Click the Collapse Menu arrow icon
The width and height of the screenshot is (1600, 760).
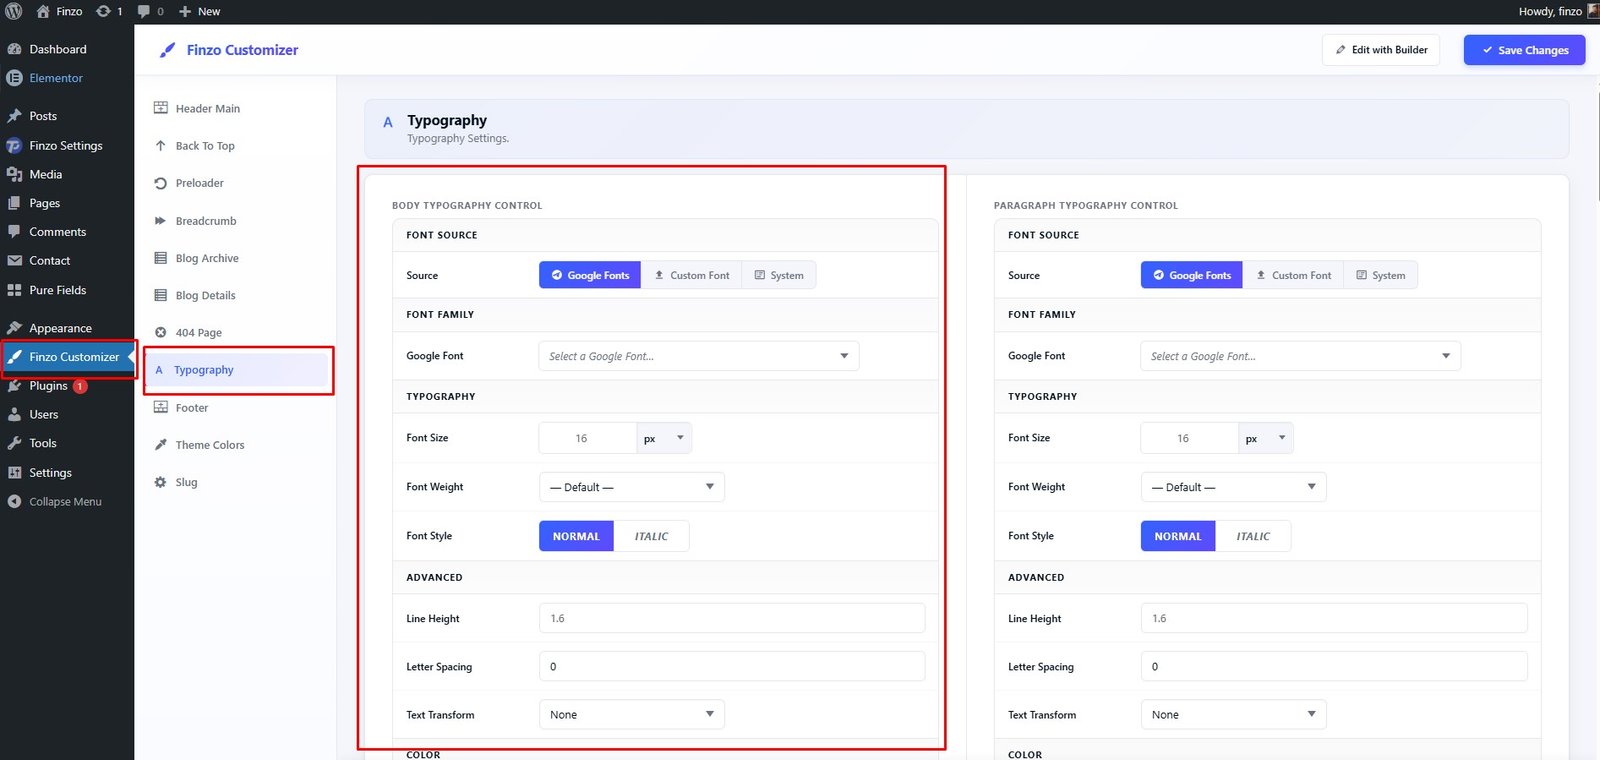pyautogui.click(x=14, y=502)
